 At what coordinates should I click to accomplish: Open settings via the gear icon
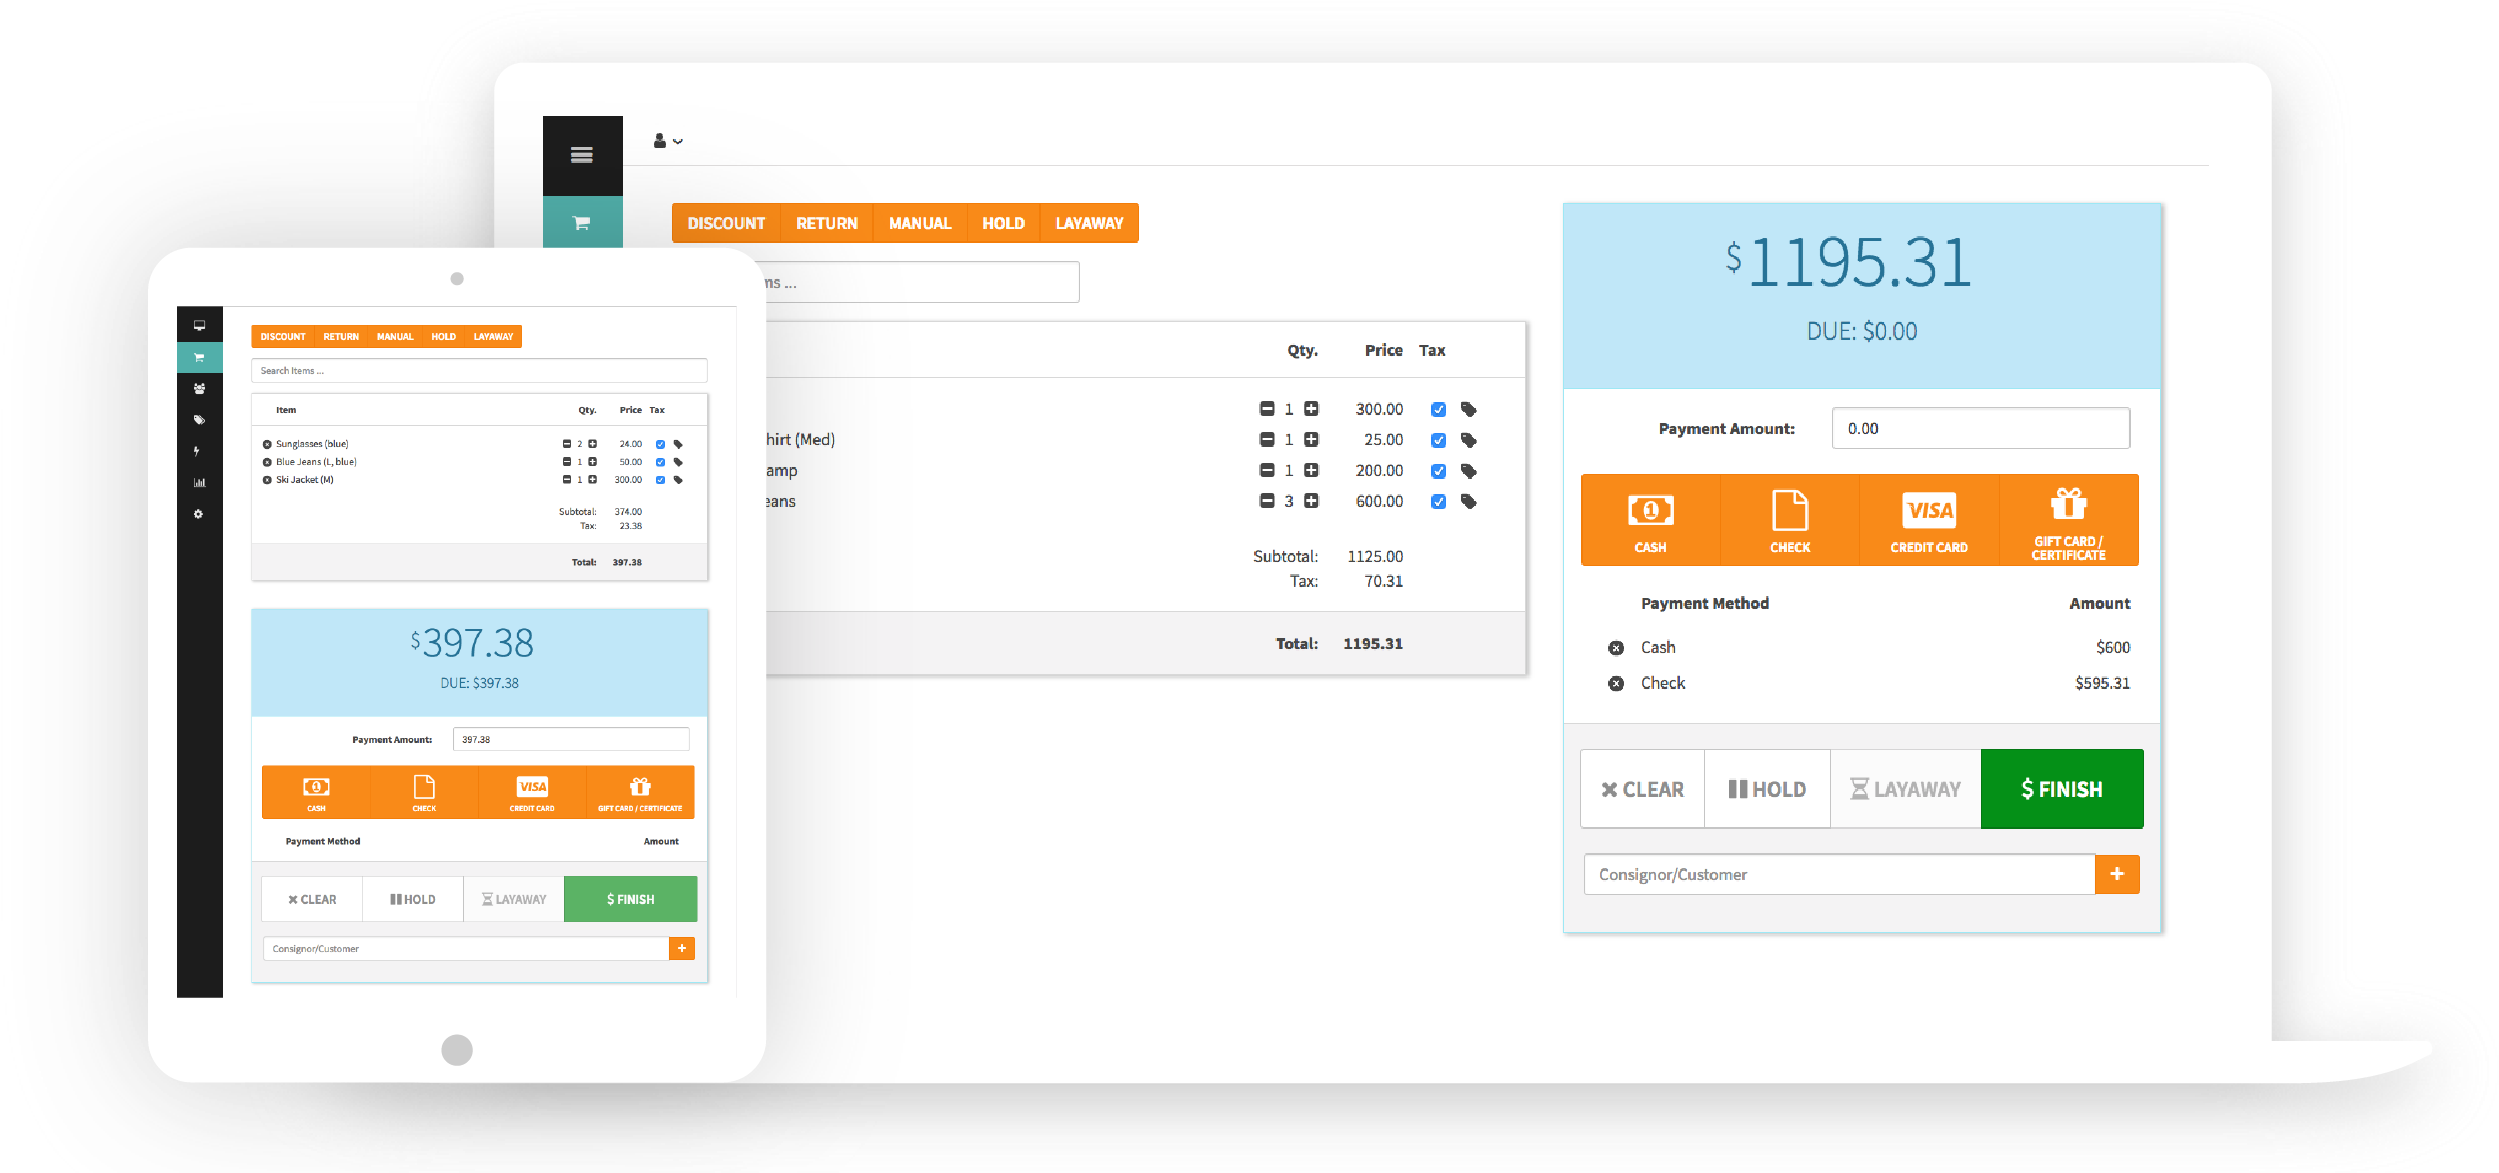click(200, 514)
